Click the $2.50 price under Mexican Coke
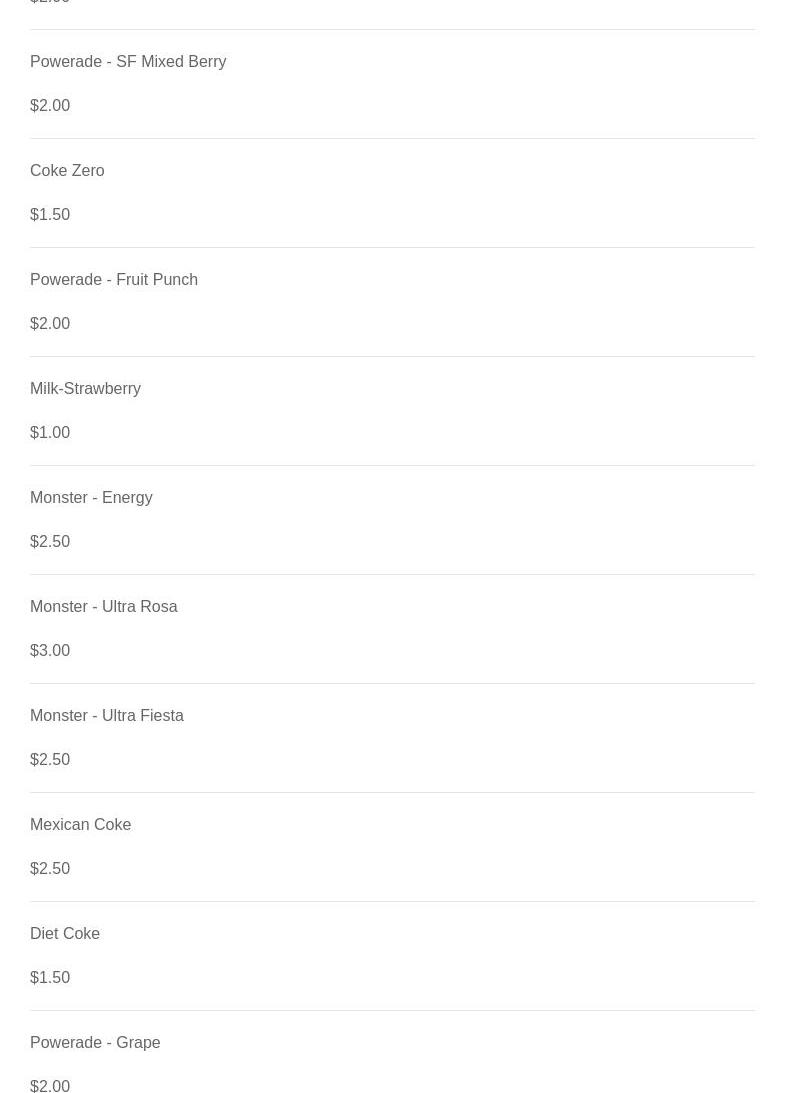 (50, 869)
